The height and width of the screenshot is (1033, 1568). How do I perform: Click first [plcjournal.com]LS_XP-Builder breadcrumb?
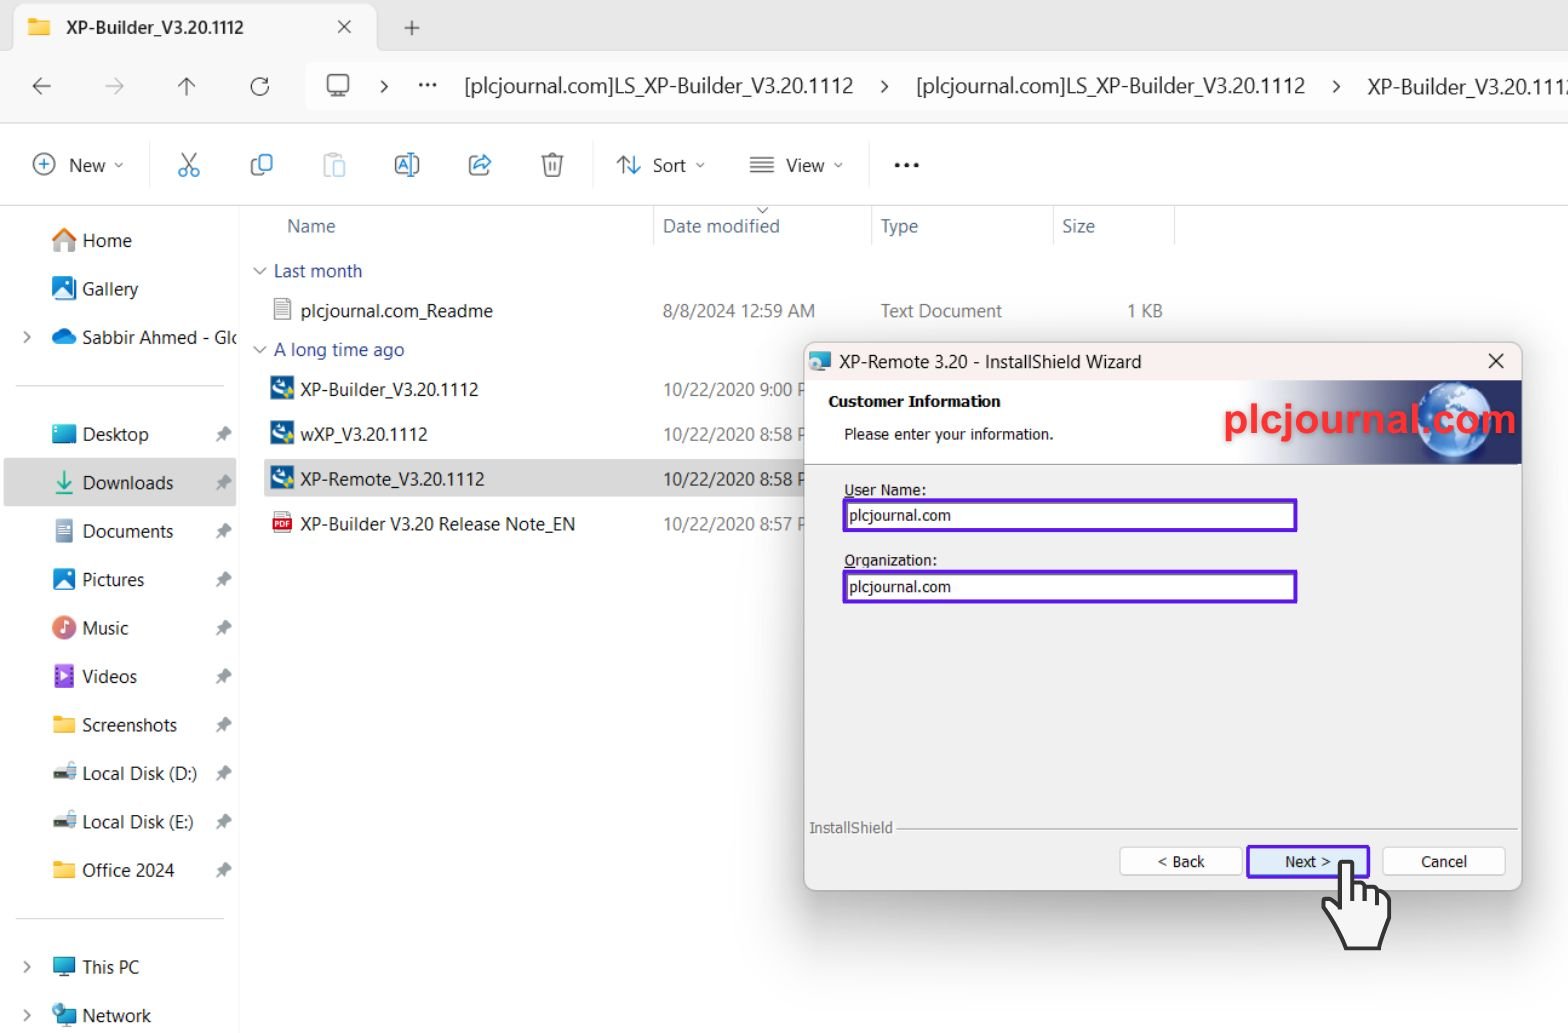pyautogui.click(x=658, y=86)
